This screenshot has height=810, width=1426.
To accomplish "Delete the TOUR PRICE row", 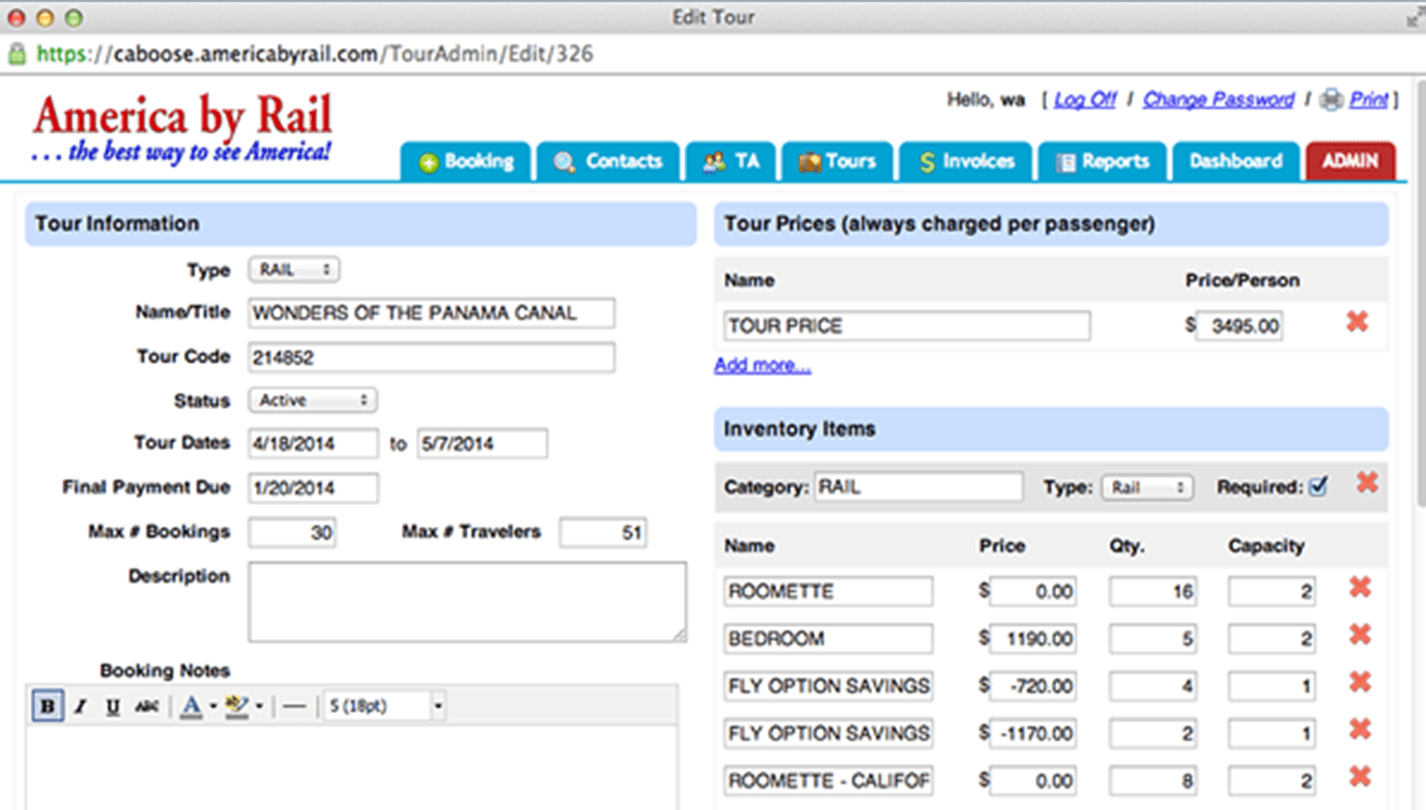I will click(x=1357, y=322).
